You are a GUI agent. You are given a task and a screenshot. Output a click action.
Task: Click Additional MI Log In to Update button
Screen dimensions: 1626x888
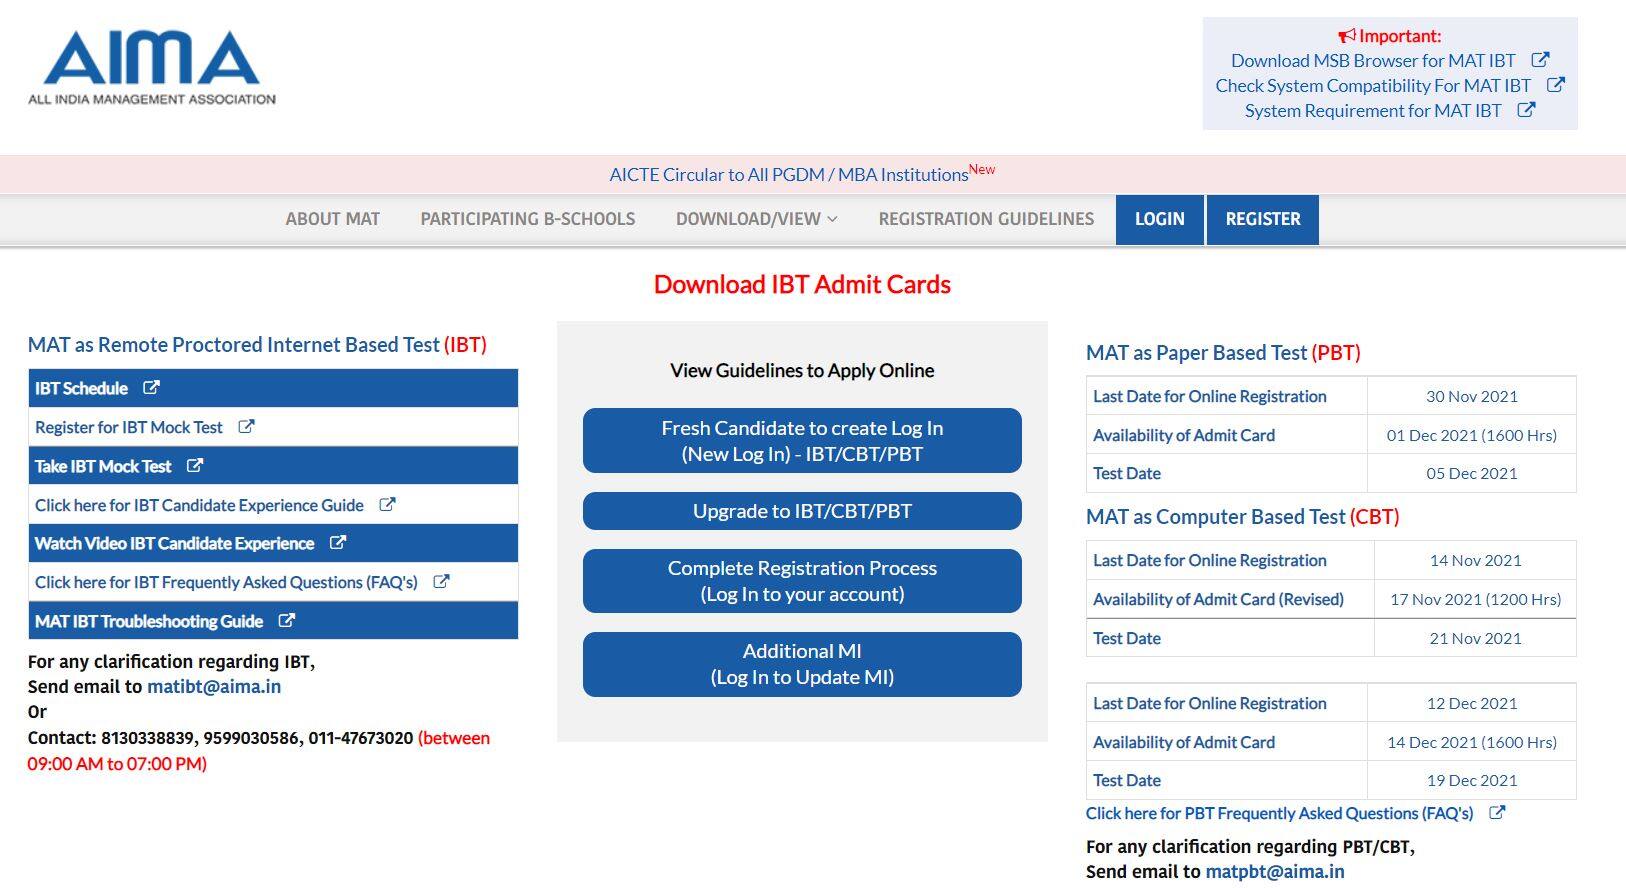click(802, 664)
